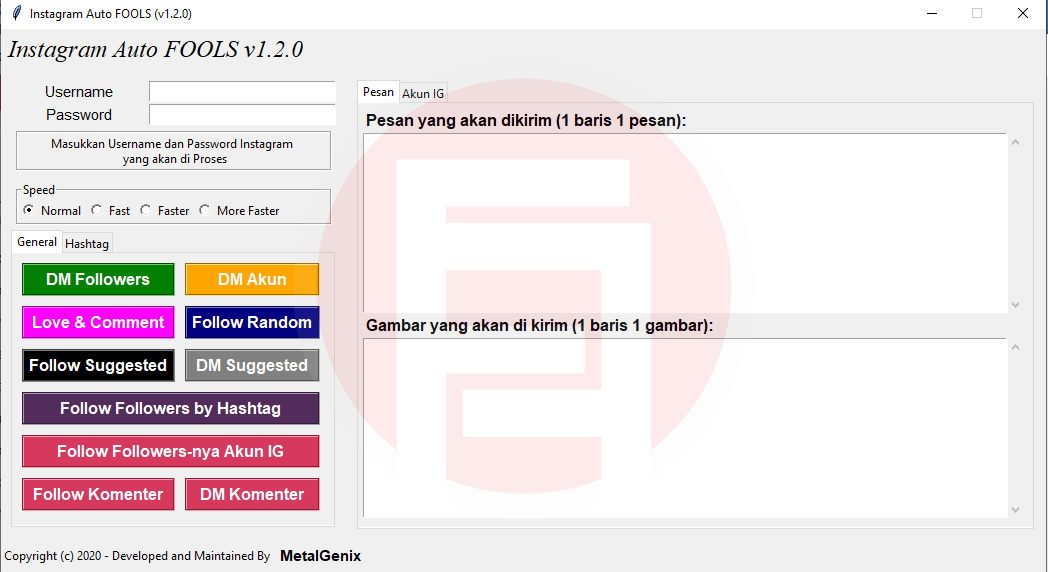Click the DM Komenter button
Screen dimensions: 1048x572
[x=252, y=494]
